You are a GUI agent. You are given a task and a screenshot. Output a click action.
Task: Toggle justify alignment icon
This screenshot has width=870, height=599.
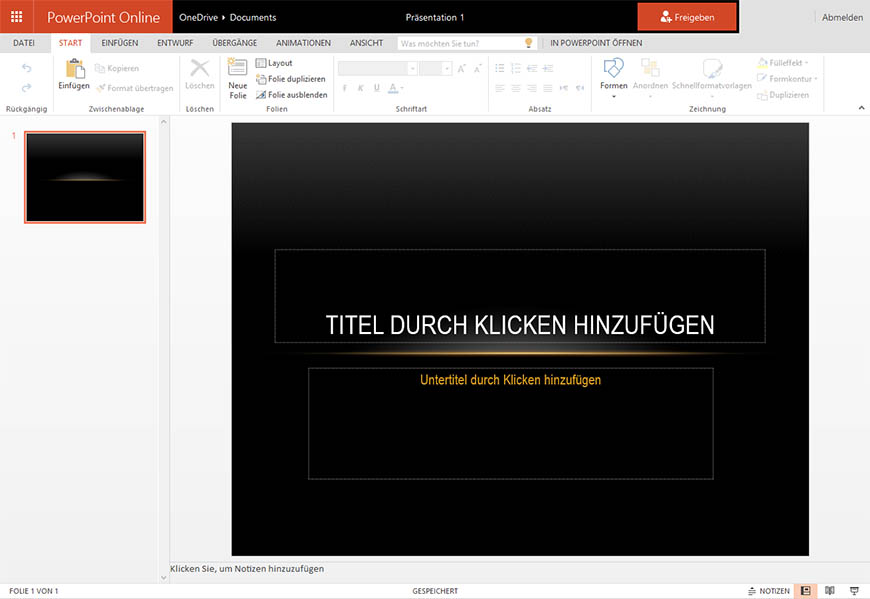548,88
